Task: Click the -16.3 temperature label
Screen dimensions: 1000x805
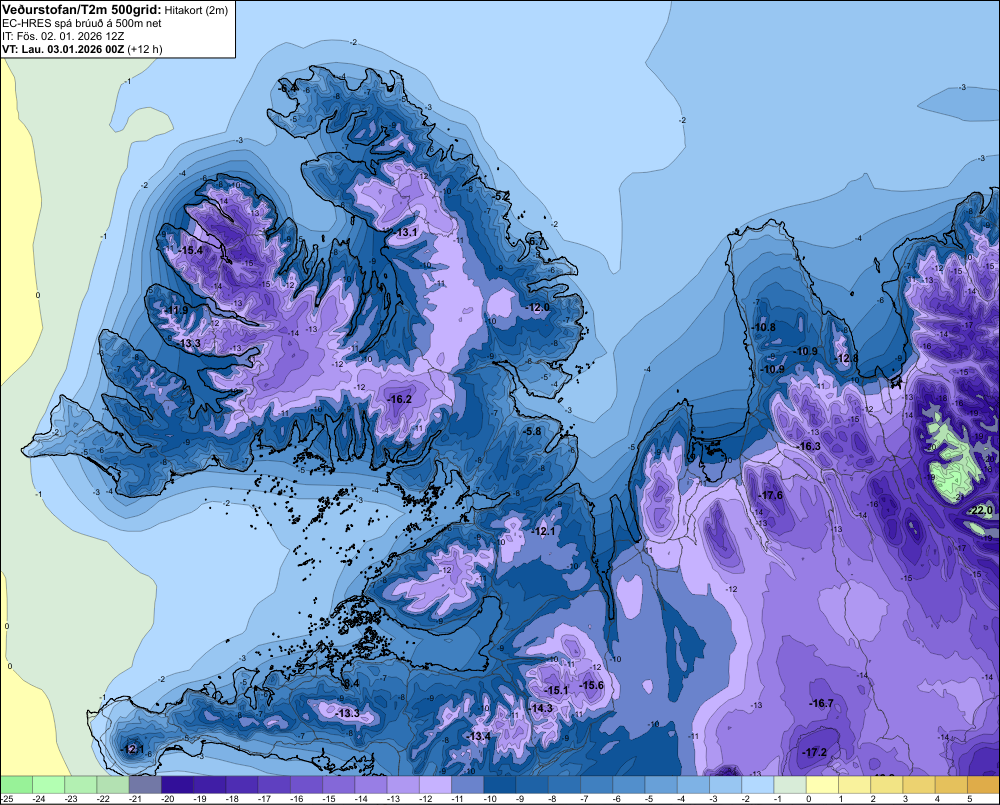Action: (x=809, y=446)
